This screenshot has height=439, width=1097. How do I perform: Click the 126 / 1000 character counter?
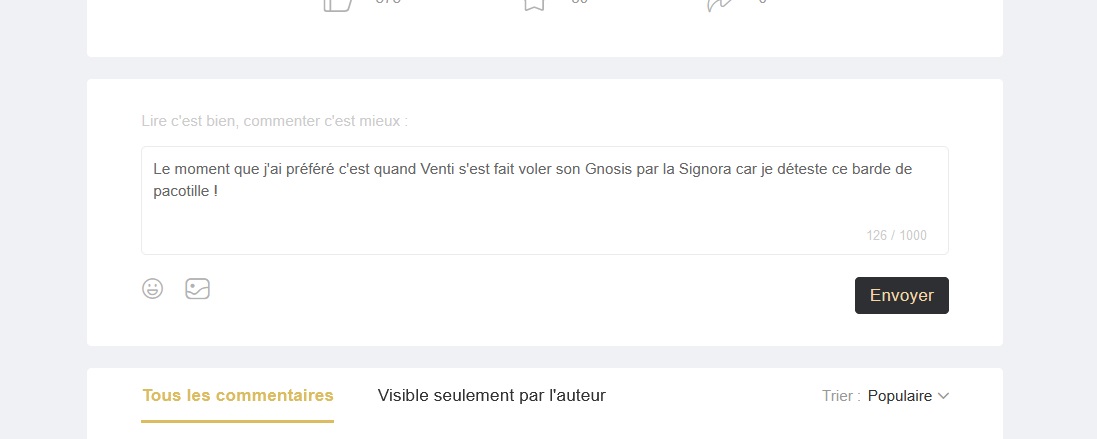896,235
